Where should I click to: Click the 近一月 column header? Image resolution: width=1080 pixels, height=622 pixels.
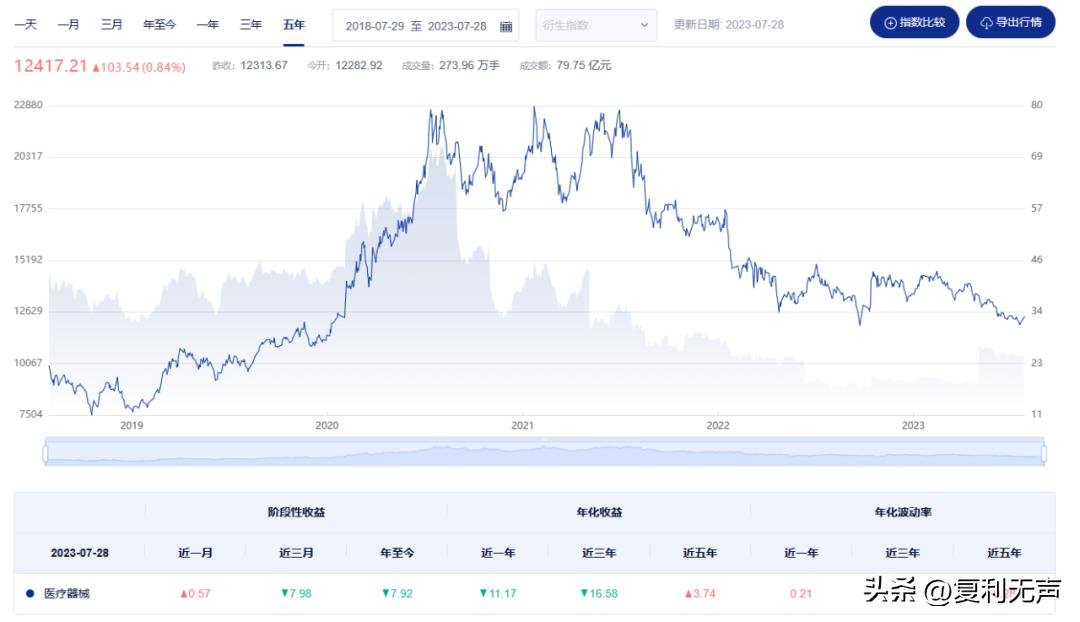pos(195,553)
